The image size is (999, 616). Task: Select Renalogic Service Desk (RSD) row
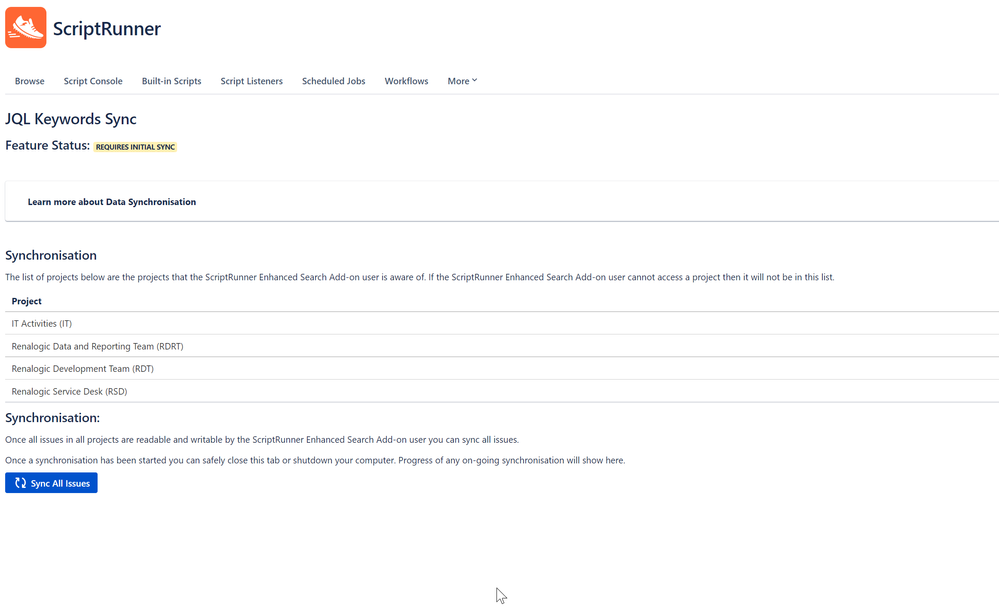click(502, 392)
